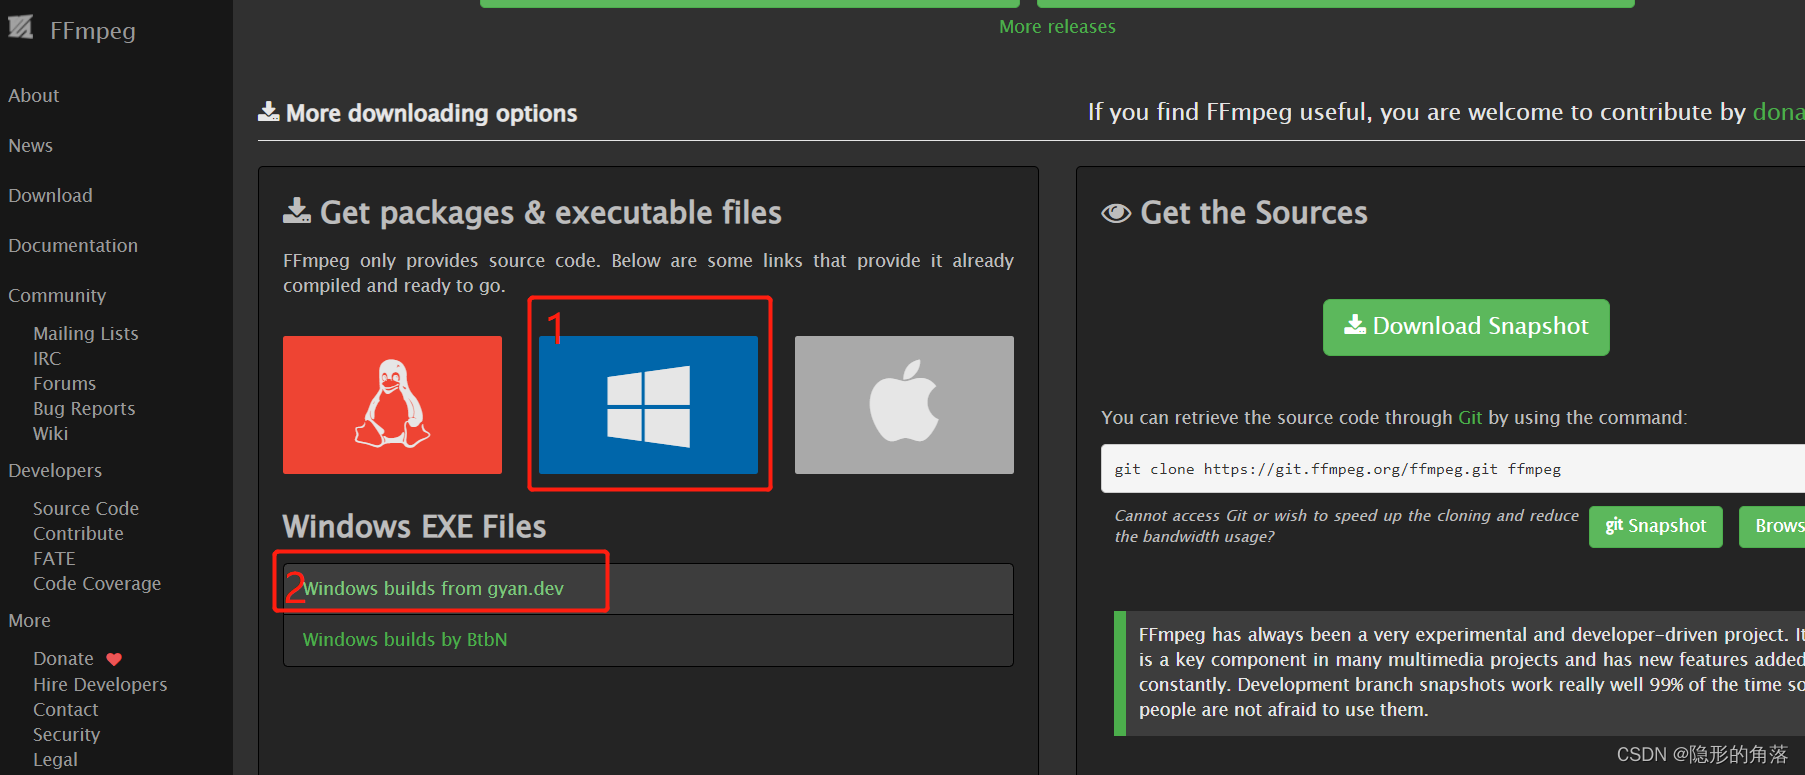
Task: Open Mailing Lists link
Action: [86, 333]
